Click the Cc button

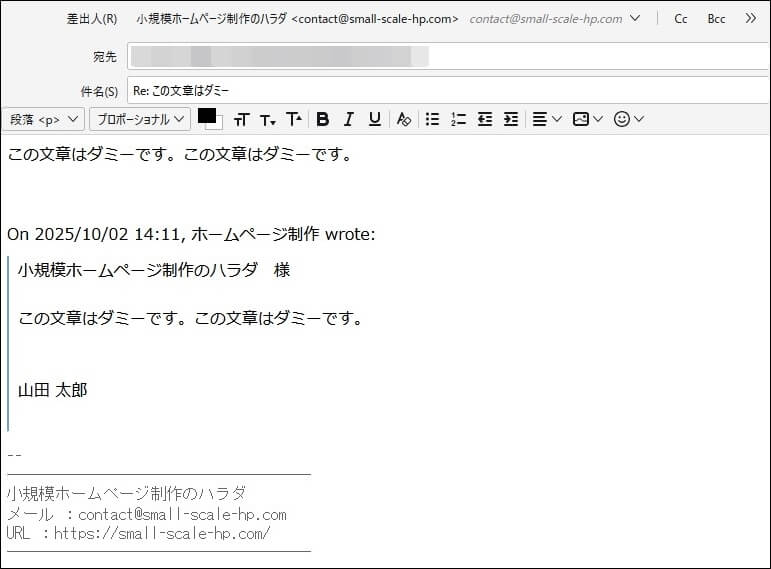681,19
